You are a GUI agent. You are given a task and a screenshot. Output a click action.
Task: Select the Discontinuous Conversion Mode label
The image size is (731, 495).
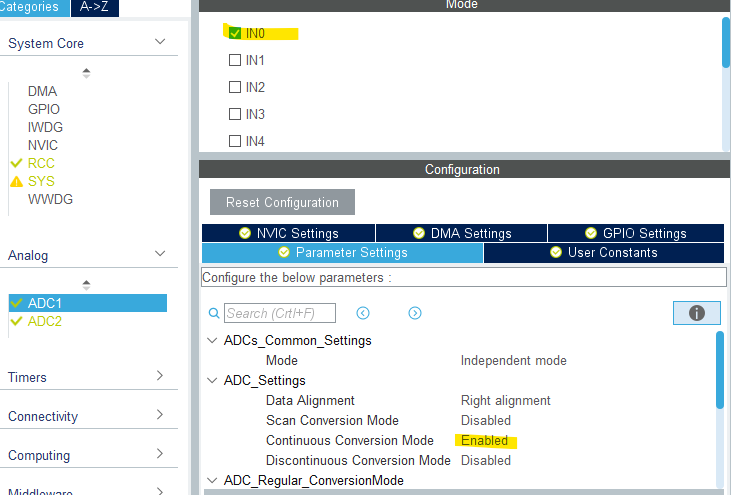click(x=358, y=461)
